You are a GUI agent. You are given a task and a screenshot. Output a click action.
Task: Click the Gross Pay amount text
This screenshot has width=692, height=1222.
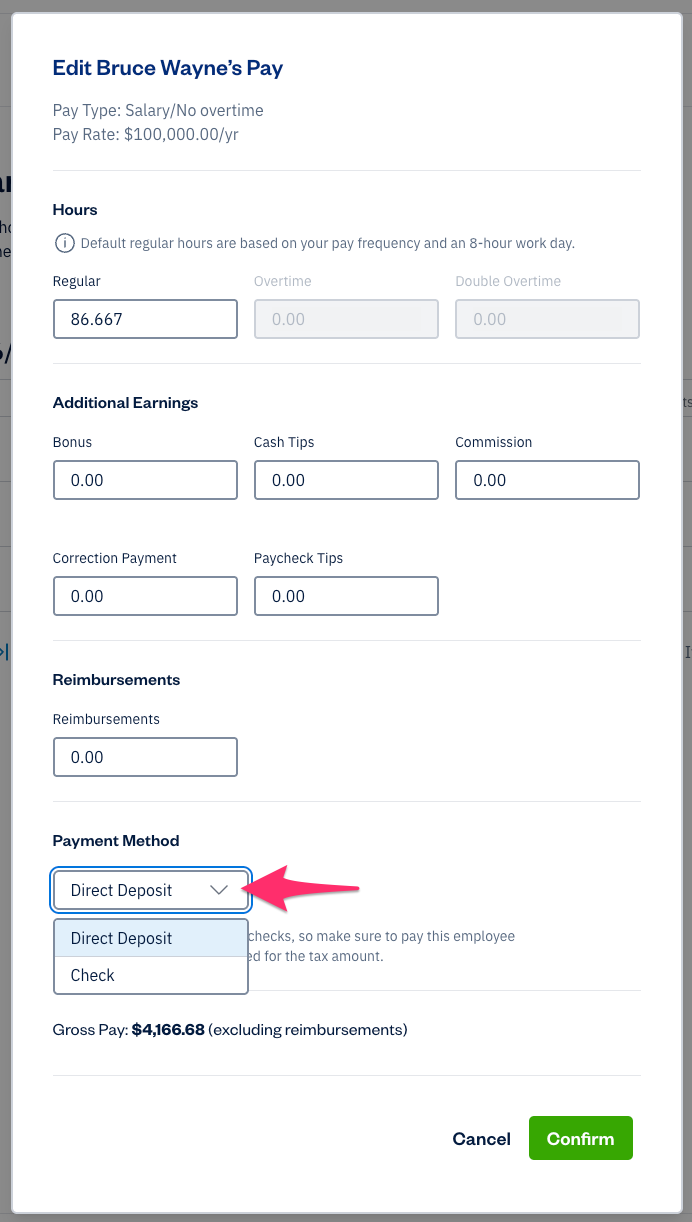[x=168, y=1029]
